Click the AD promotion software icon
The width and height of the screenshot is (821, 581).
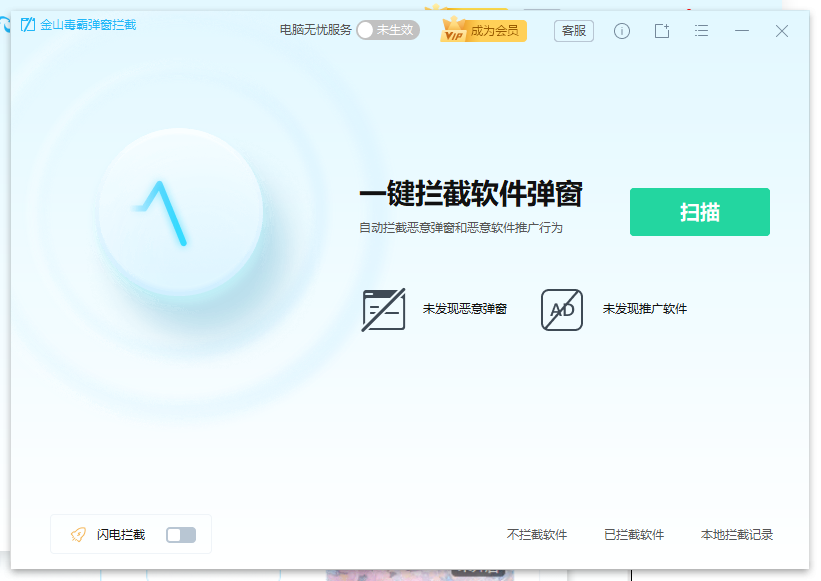point(560,309)
